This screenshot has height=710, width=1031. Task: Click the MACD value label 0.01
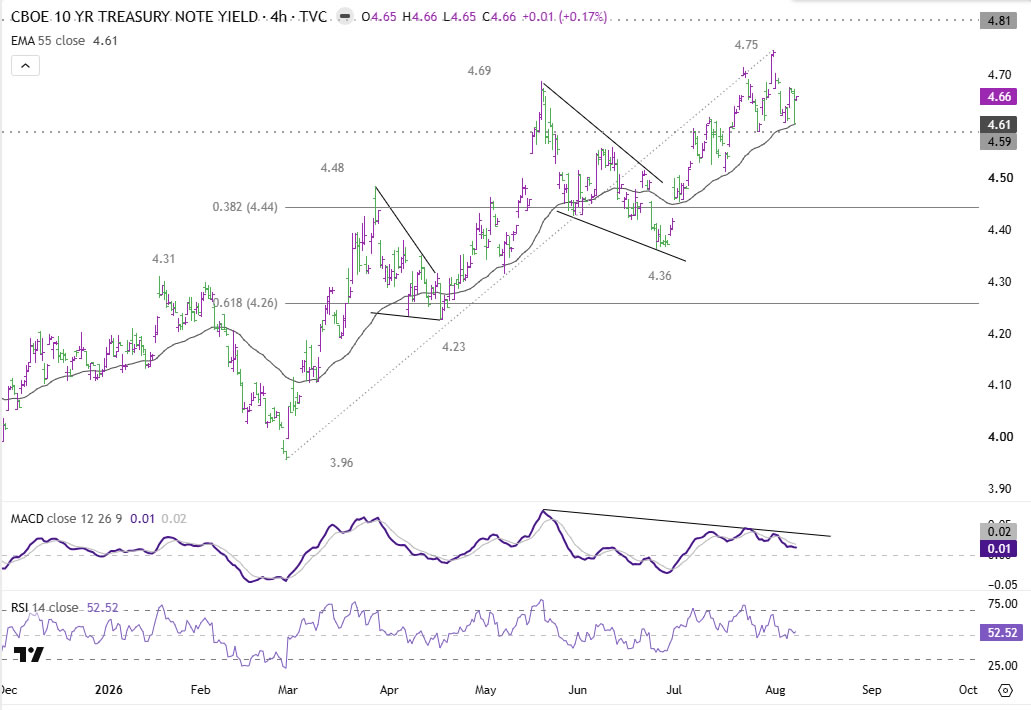point(999,549)
